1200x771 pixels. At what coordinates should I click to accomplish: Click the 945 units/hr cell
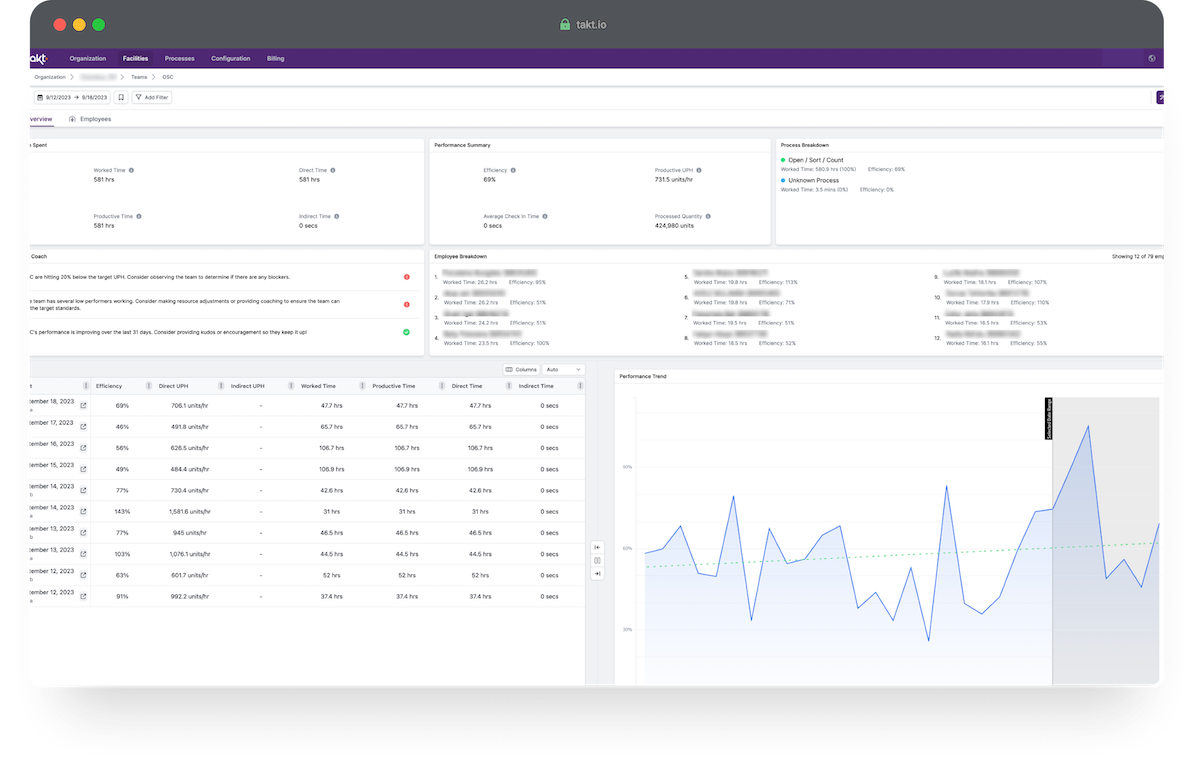190,533
